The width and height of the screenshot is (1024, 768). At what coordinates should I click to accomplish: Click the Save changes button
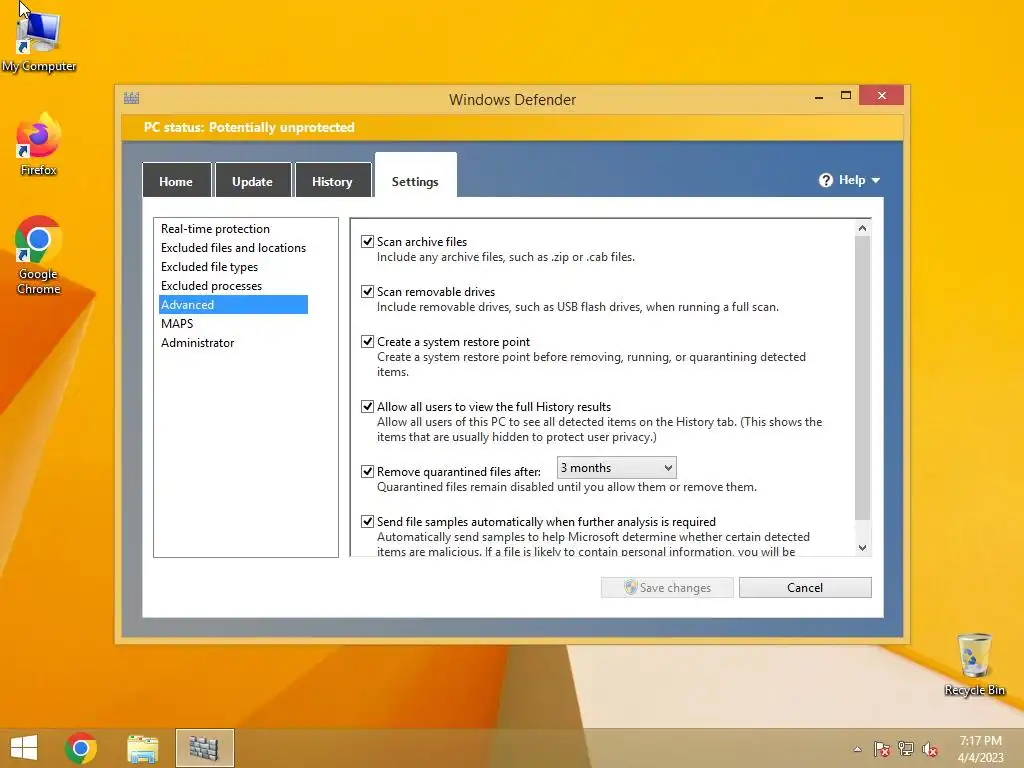(x=667, y=587)
